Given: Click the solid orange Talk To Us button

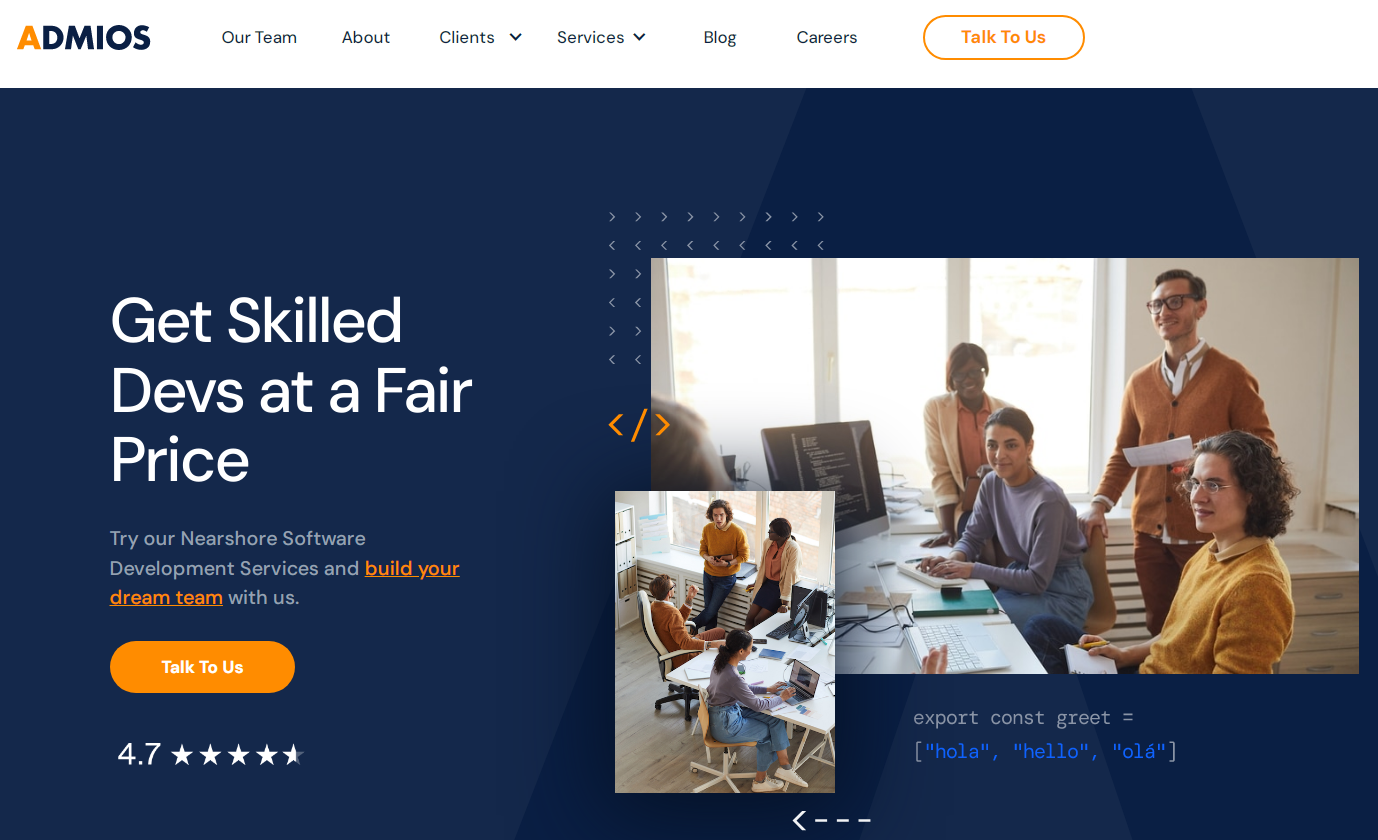Looking at the screenshot, I should tap(202, 667).
